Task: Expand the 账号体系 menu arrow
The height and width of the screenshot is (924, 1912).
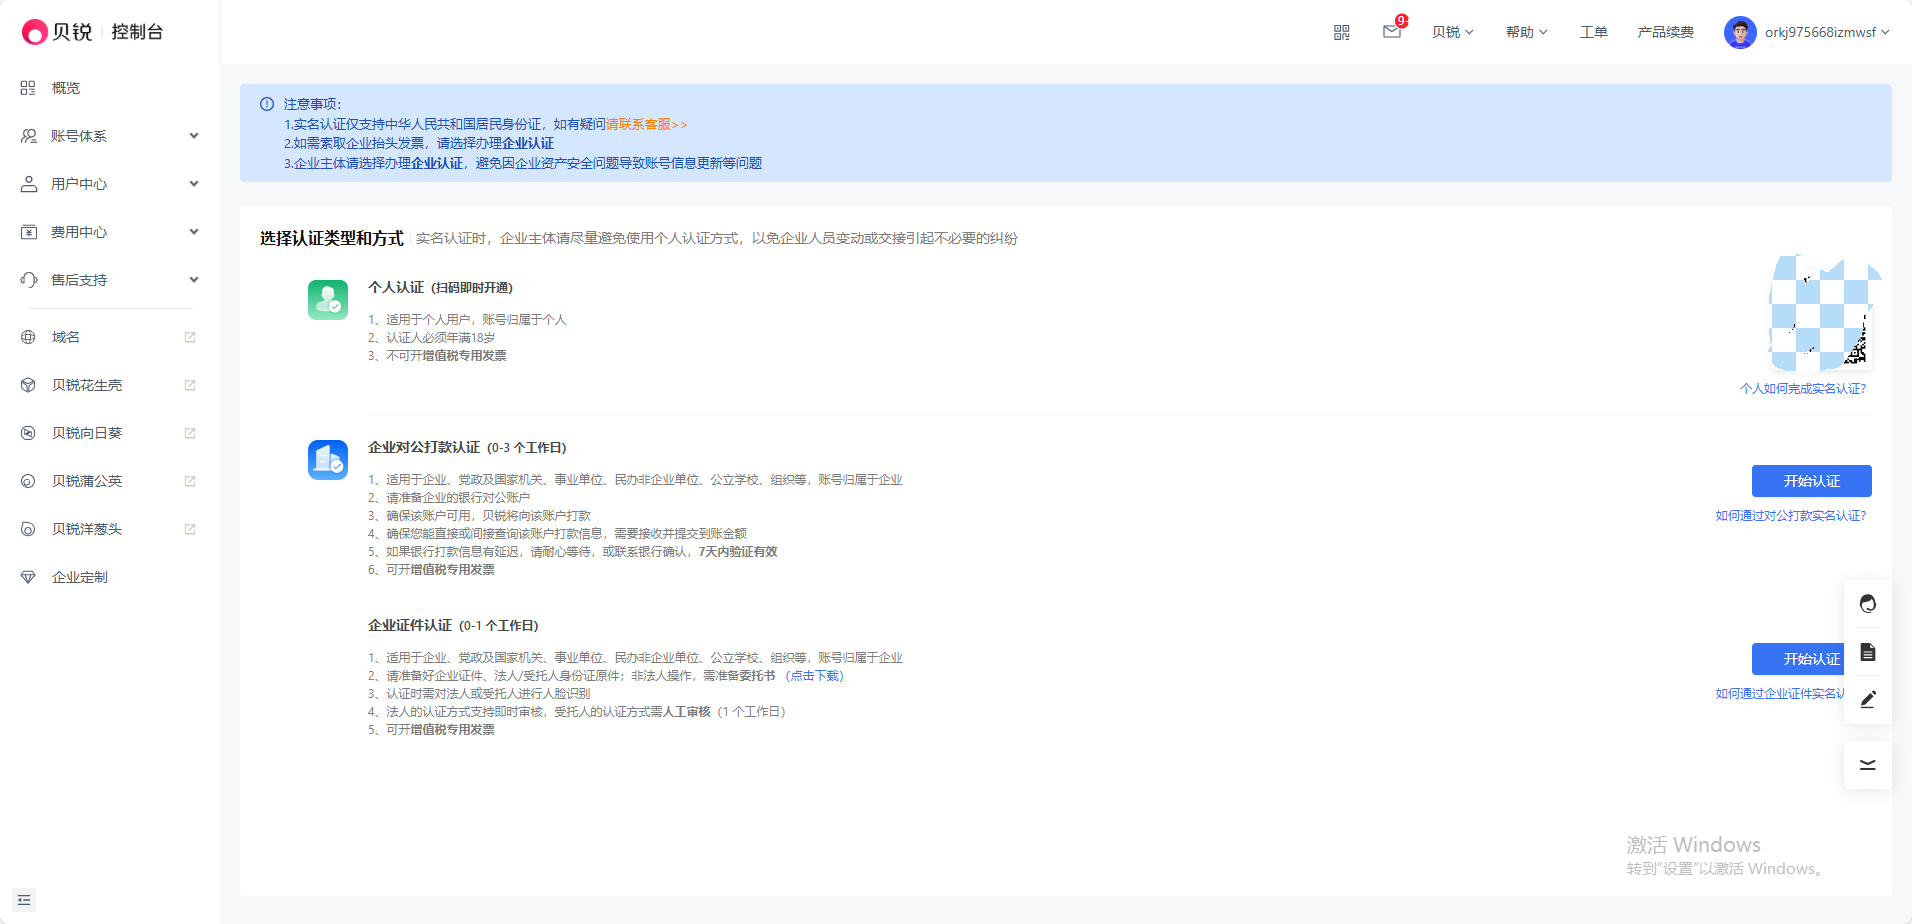Action: point(194,136)
